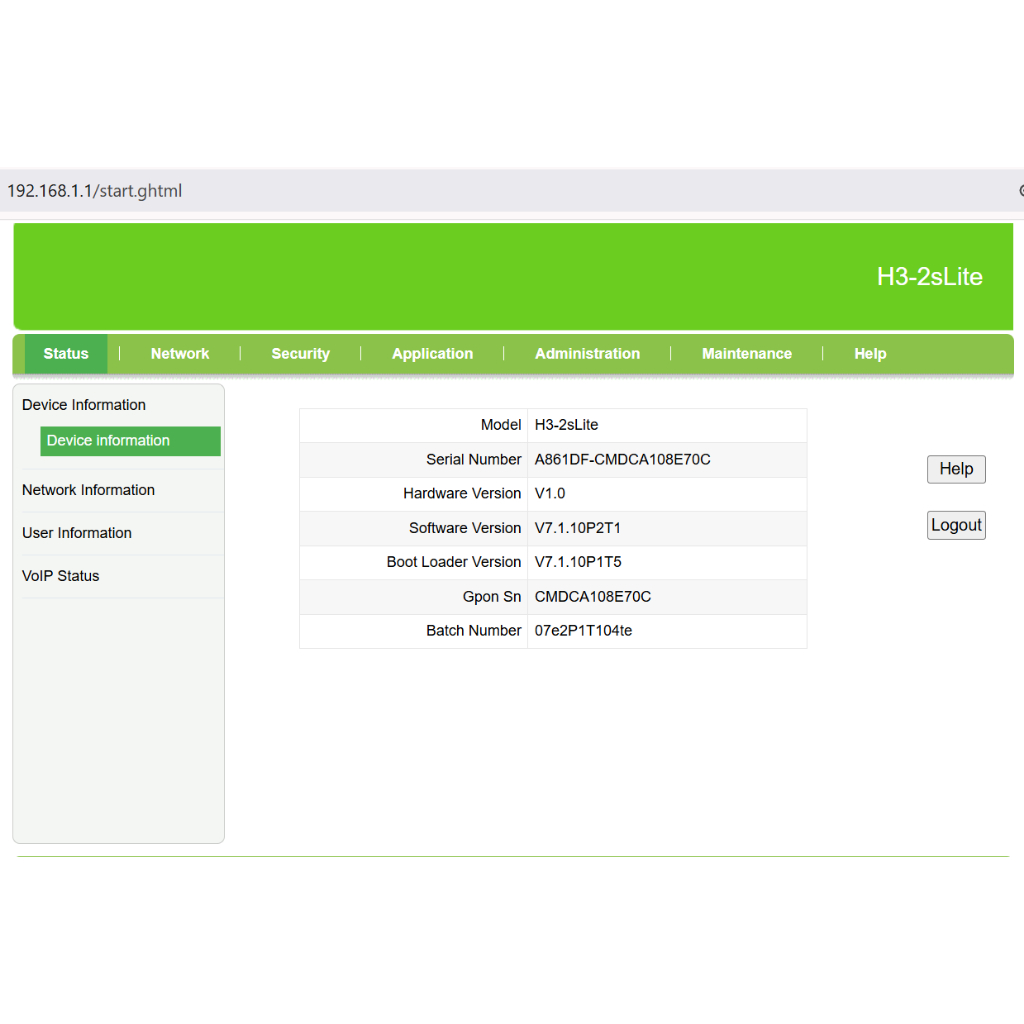
Task: Go to the Application tab
Action: [432, 354]
